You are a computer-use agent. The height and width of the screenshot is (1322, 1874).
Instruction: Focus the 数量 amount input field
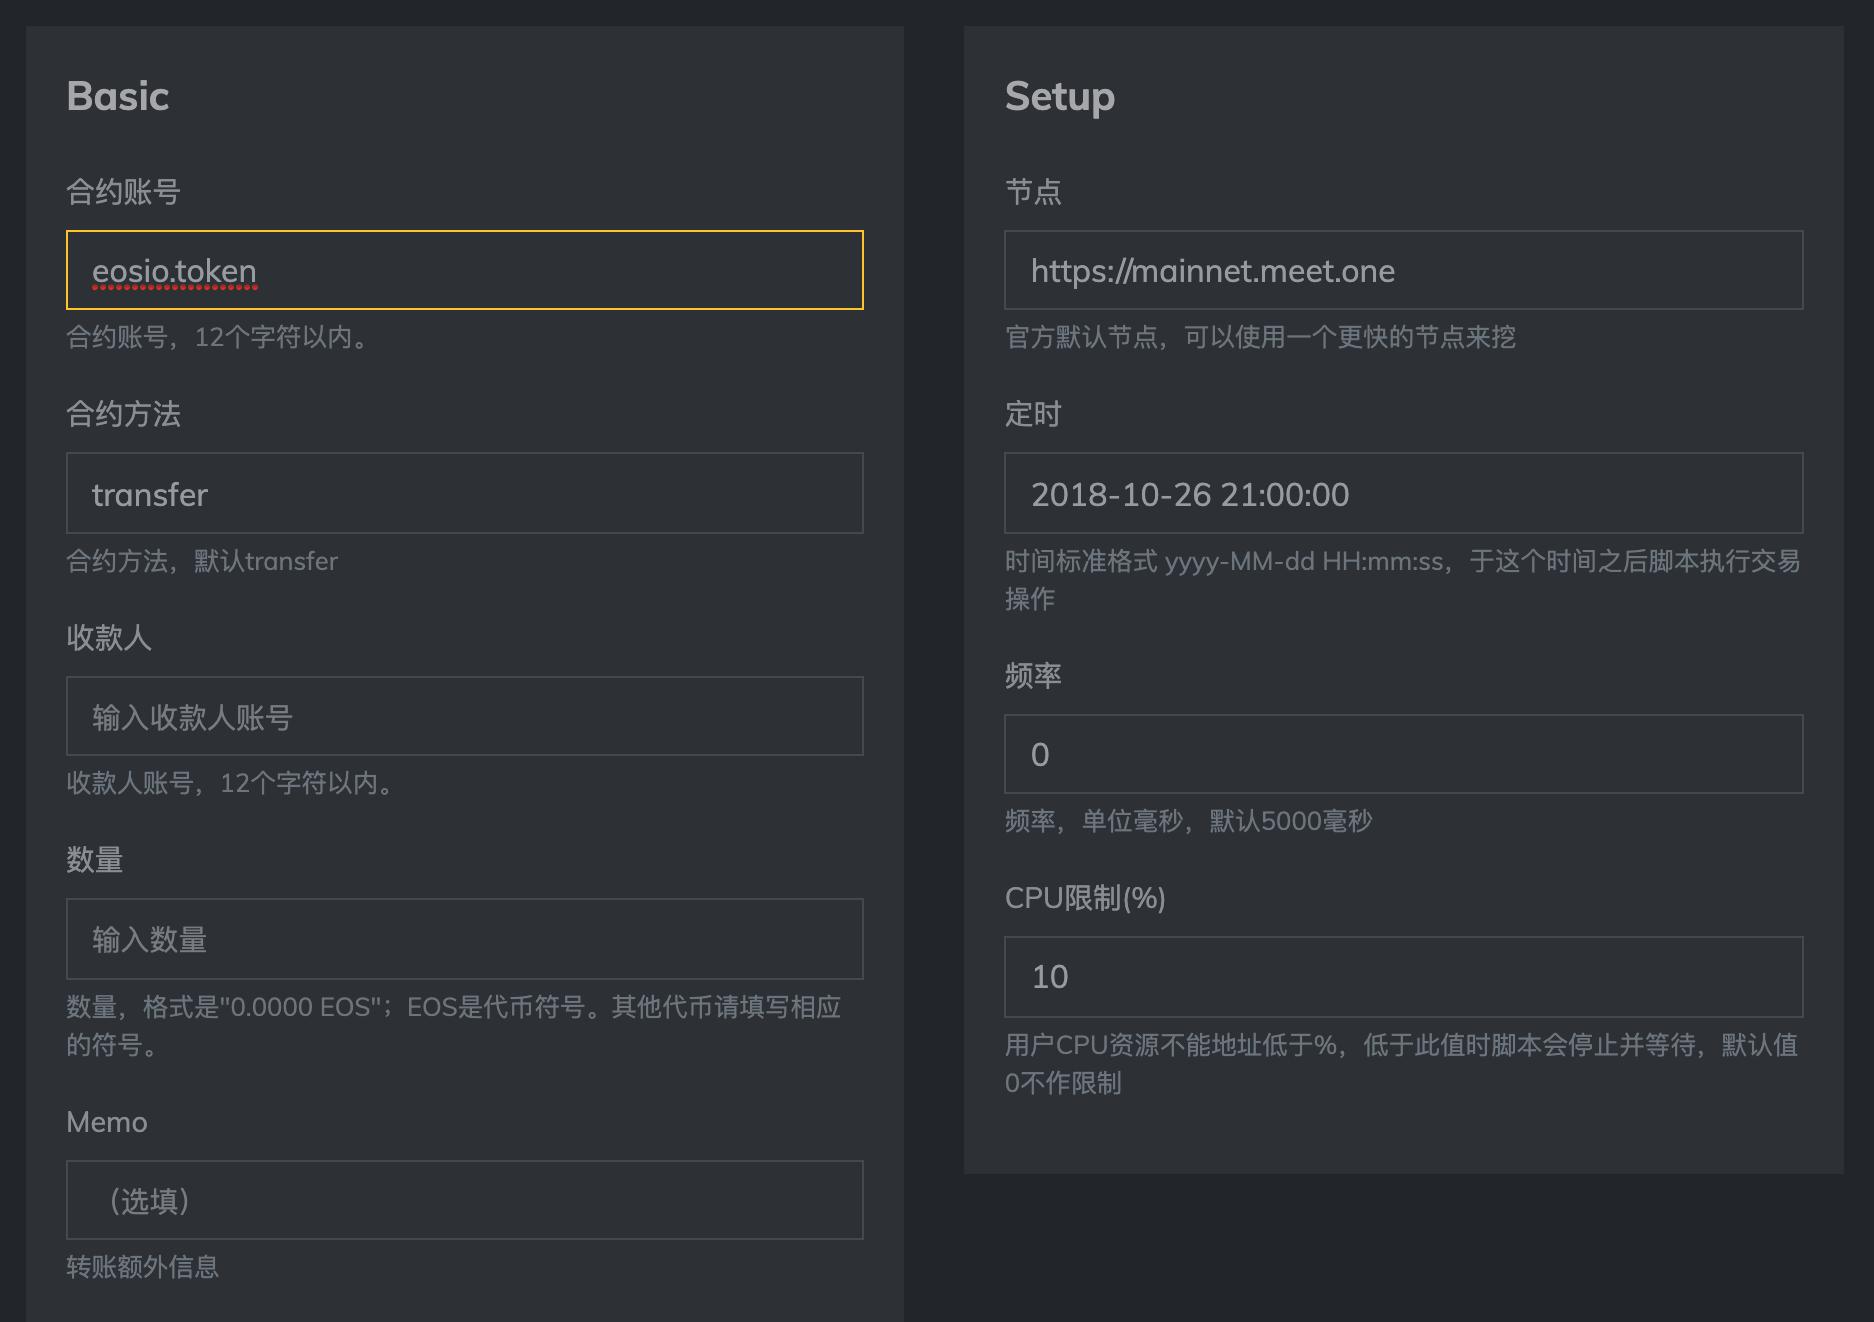[464, 939]
